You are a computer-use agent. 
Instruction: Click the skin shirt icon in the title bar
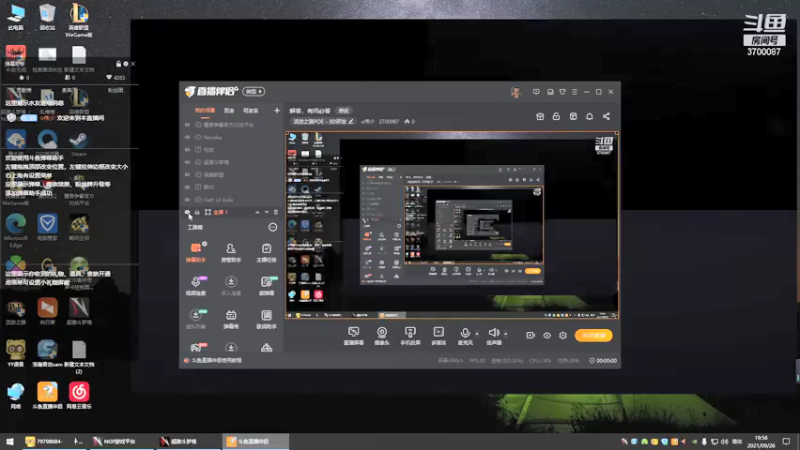click(562, 92)
